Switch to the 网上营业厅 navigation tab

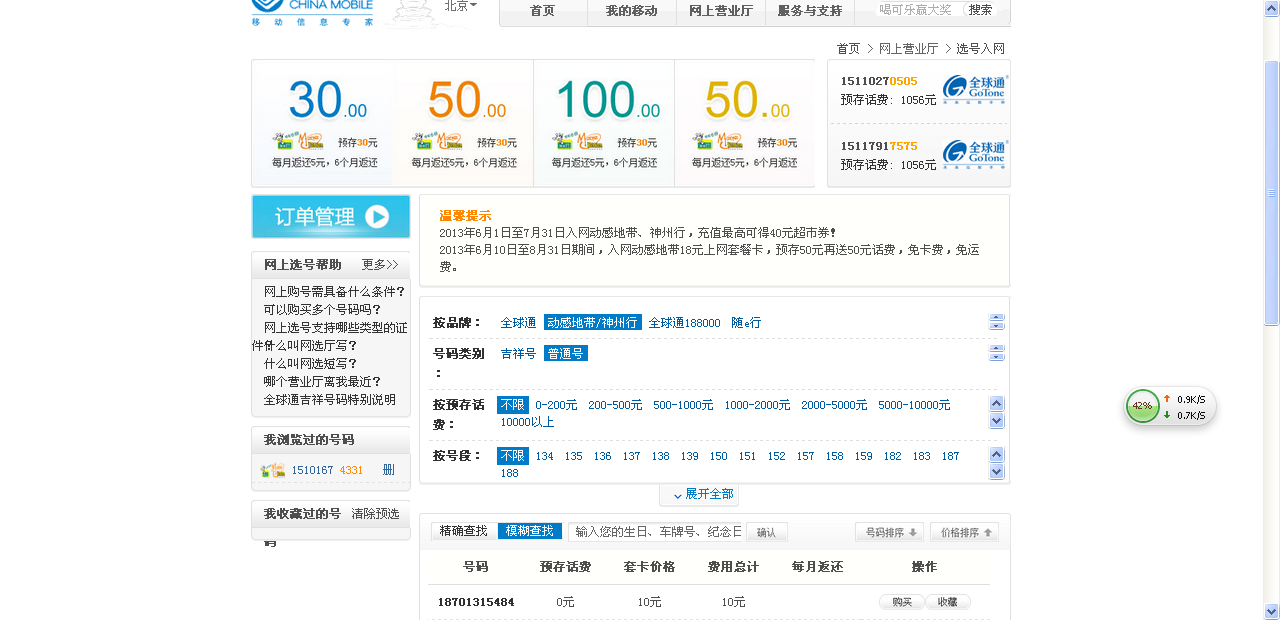click(721, 11)
